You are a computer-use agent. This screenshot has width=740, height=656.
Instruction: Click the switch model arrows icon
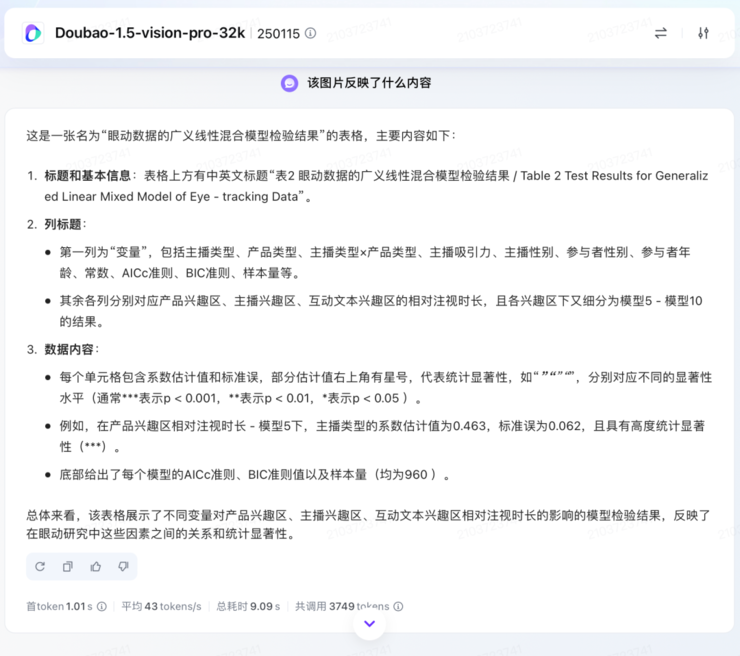[x=660, y=33]
